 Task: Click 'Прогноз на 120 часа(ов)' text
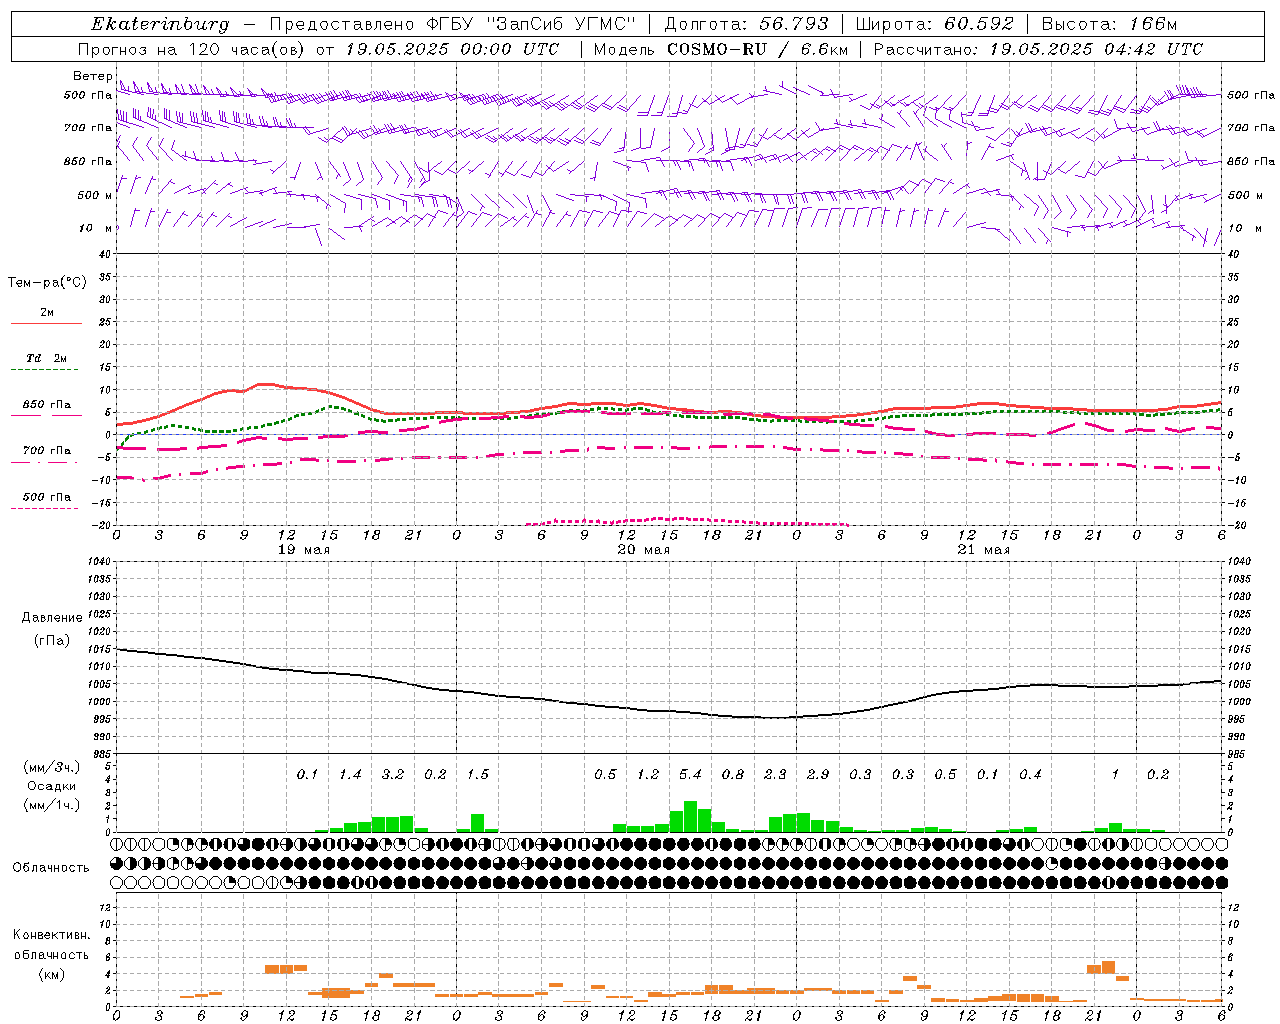[192, 49]
